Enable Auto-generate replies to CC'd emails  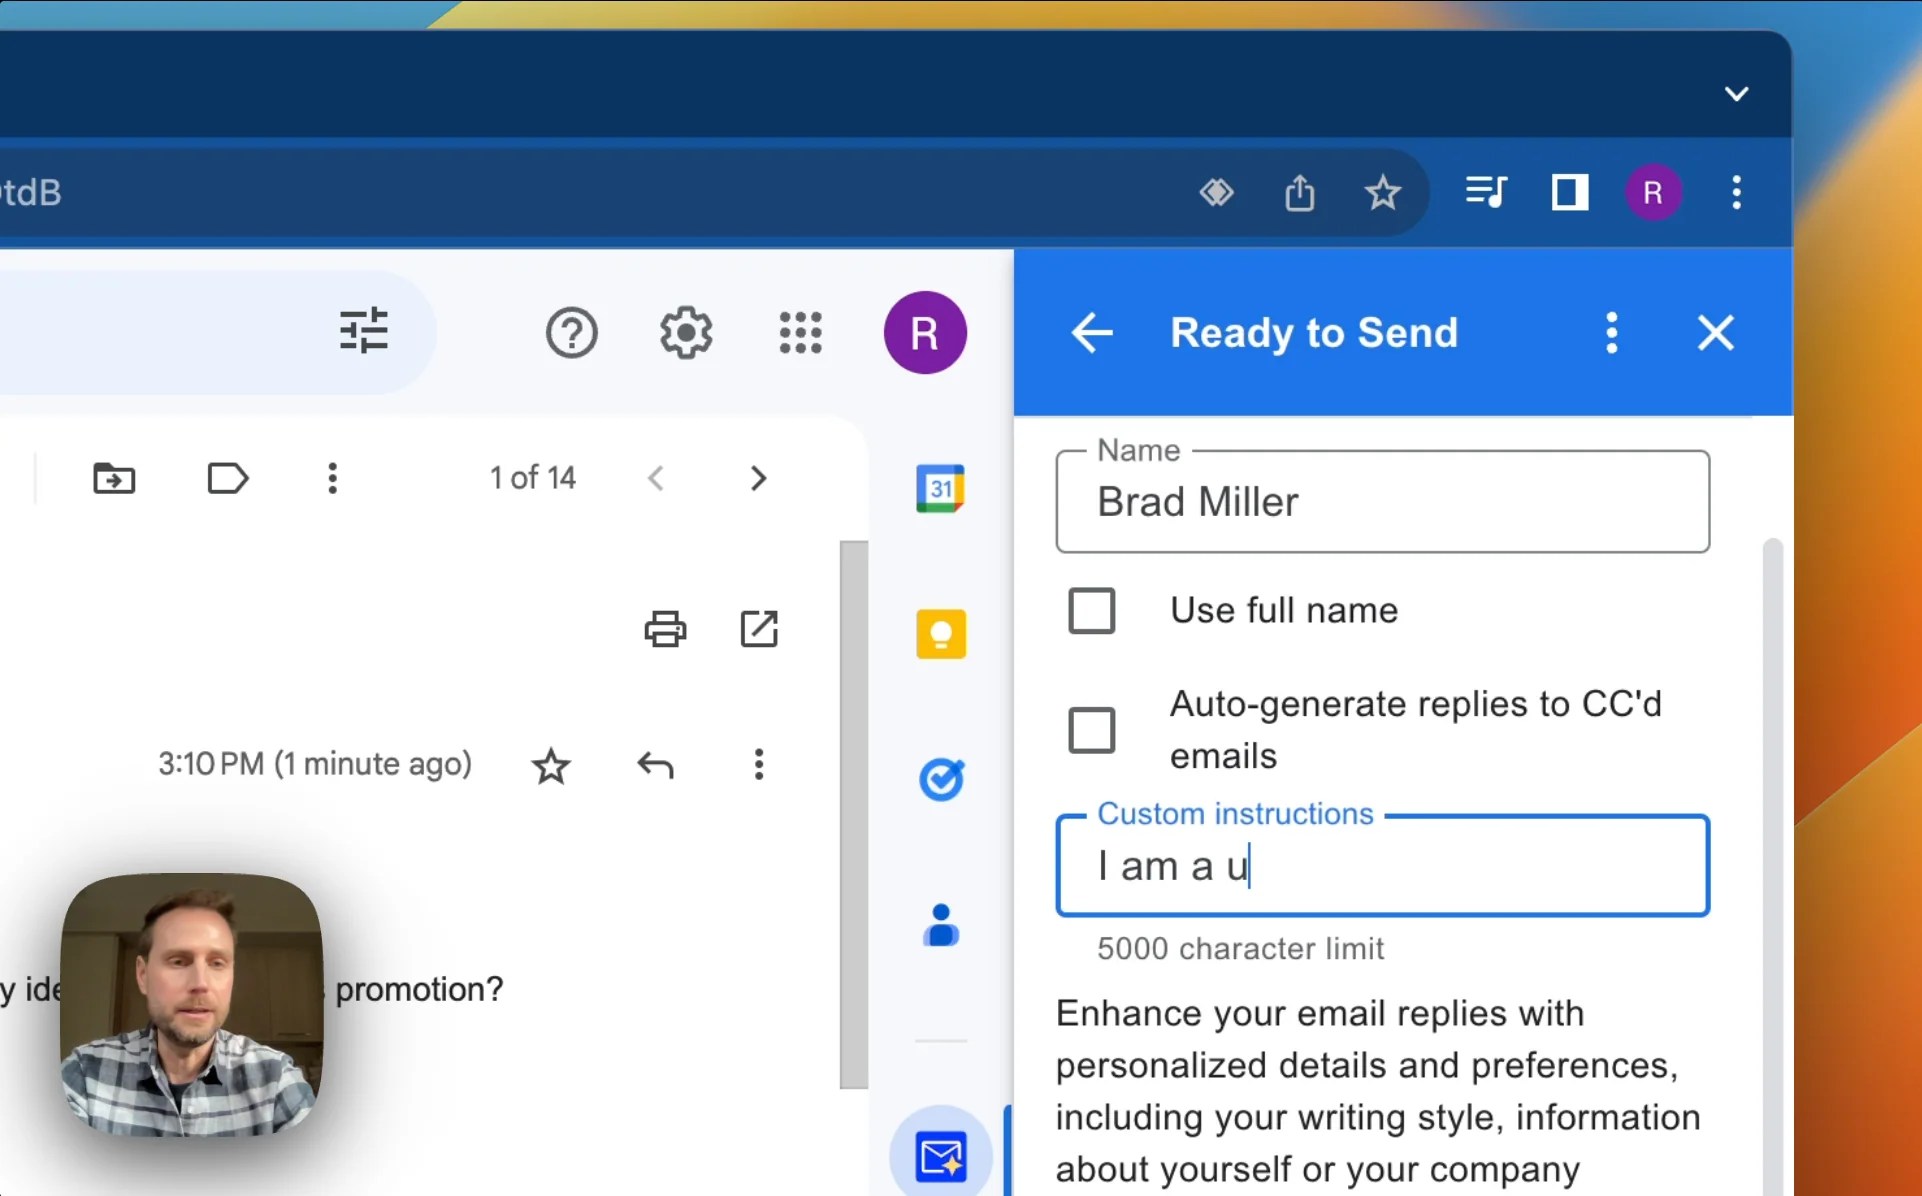pos(1091,730)
